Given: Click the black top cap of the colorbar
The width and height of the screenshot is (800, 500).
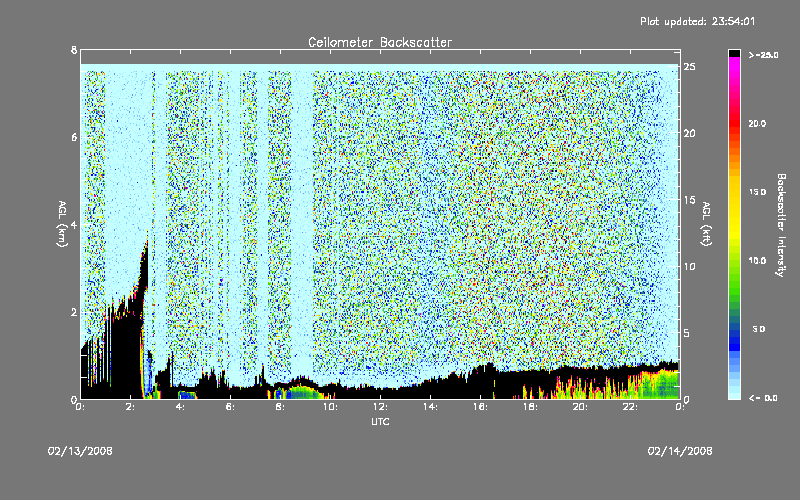Looking at the screenshot, I should [734, 53].
